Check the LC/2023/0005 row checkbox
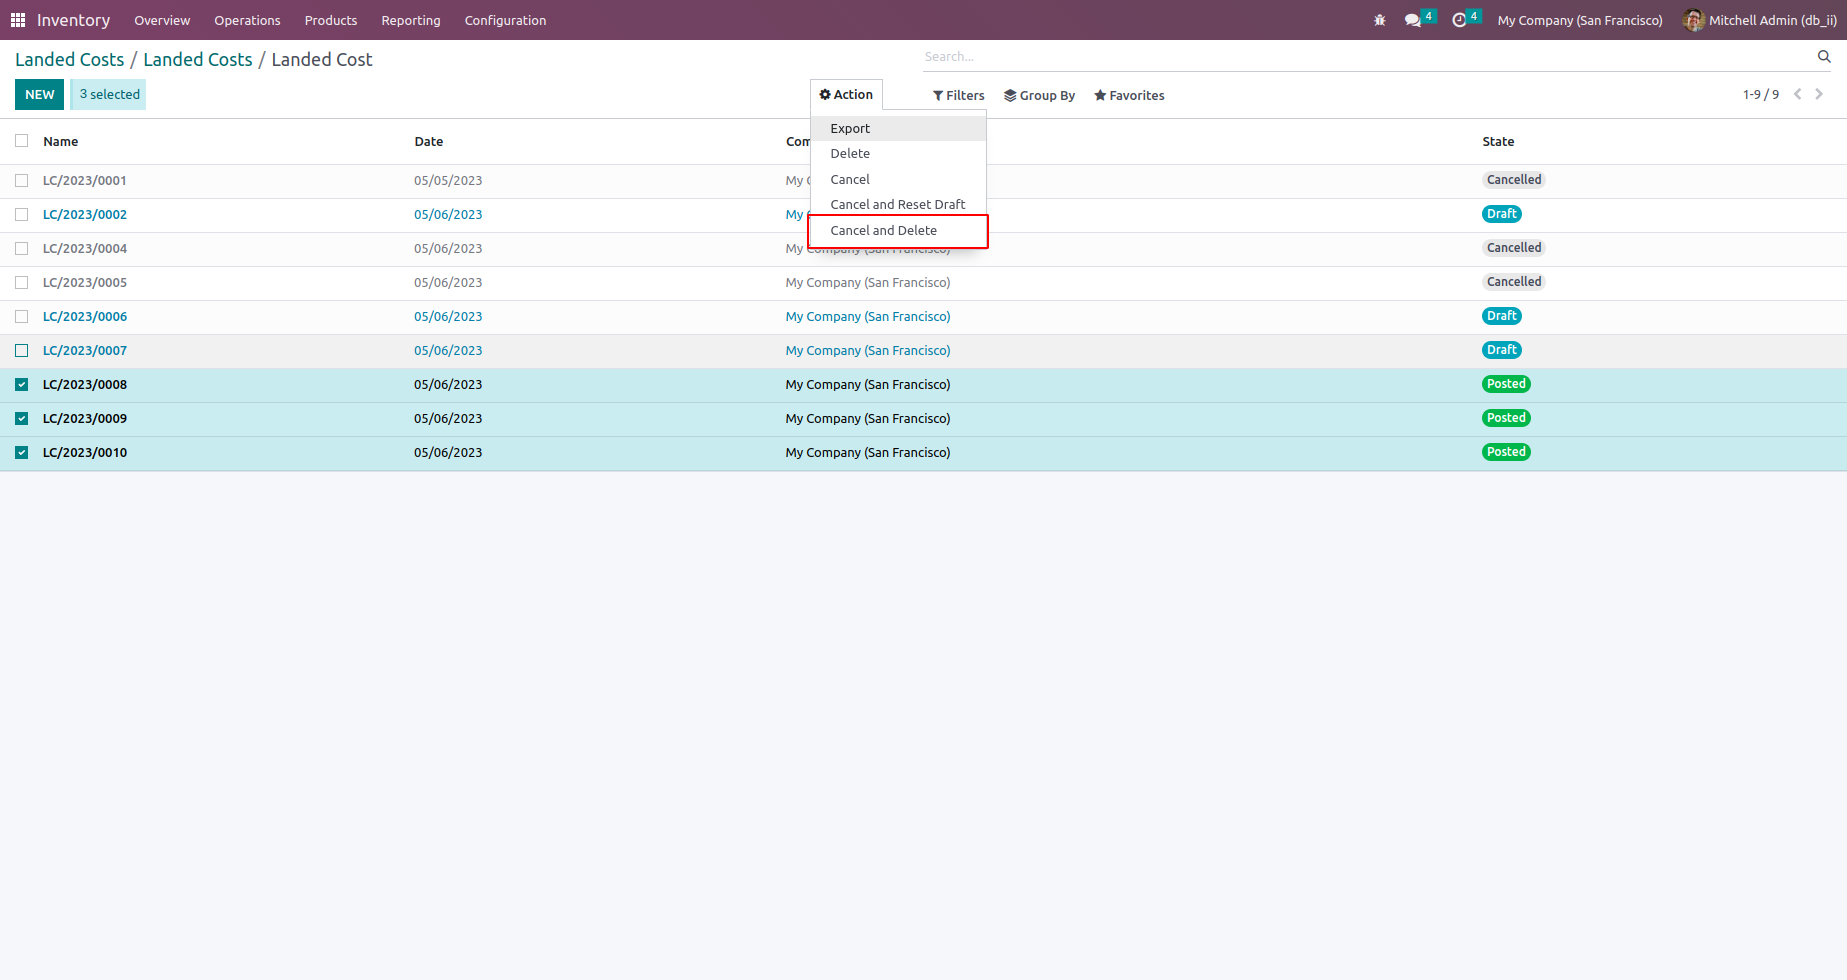This screenshot has width=1847, height=980. click(22, 283)
